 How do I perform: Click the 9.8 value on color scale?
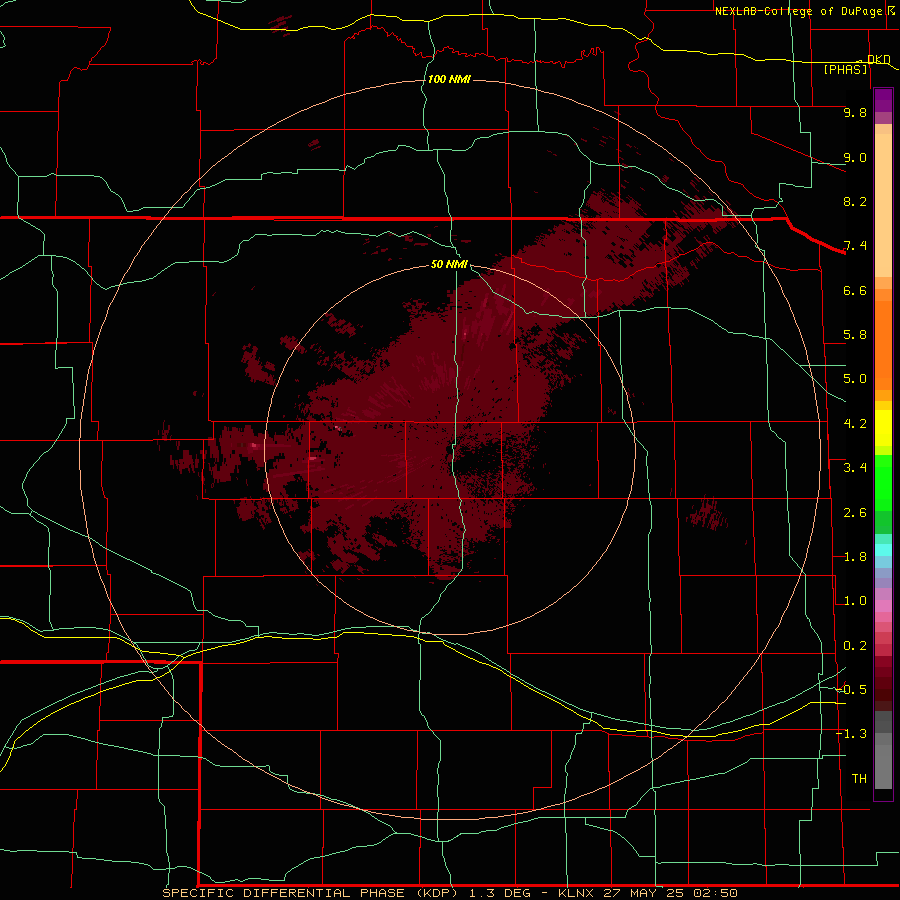855,112
